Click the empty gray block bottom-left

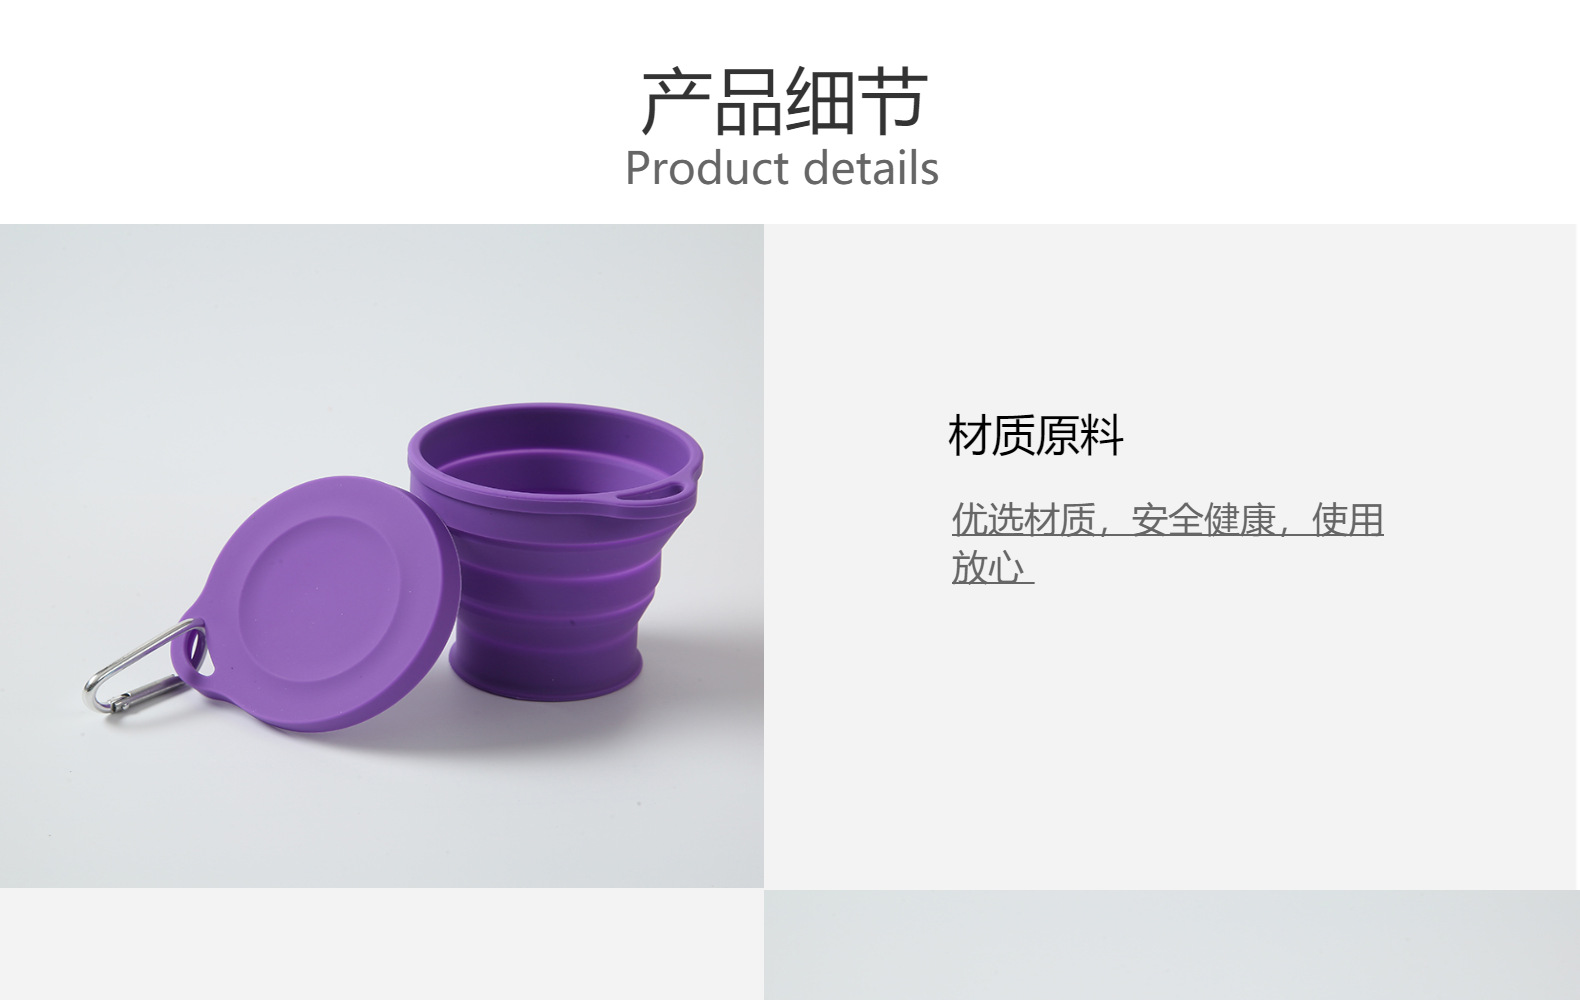click(x=382, y=945)
